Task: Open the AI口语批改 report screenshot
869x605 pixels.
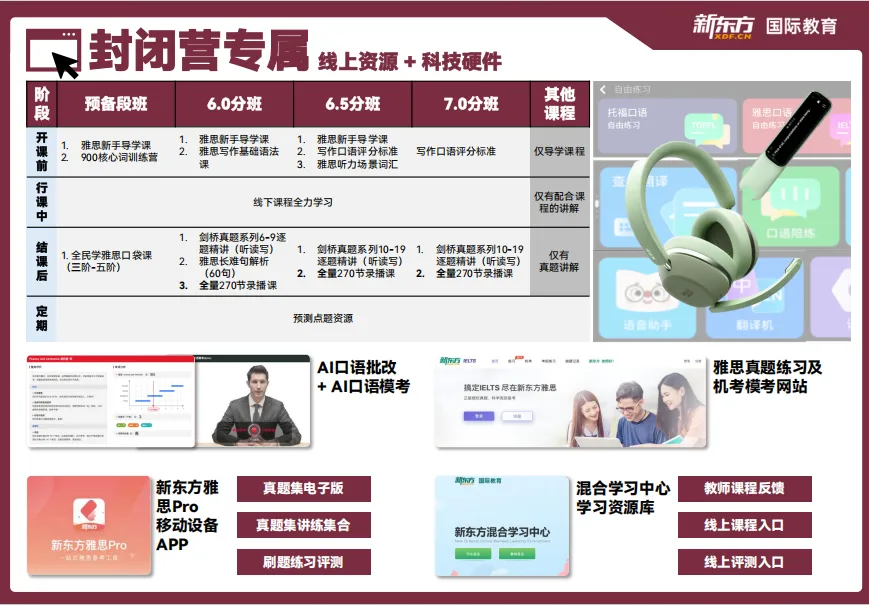Action: (111, 402)
